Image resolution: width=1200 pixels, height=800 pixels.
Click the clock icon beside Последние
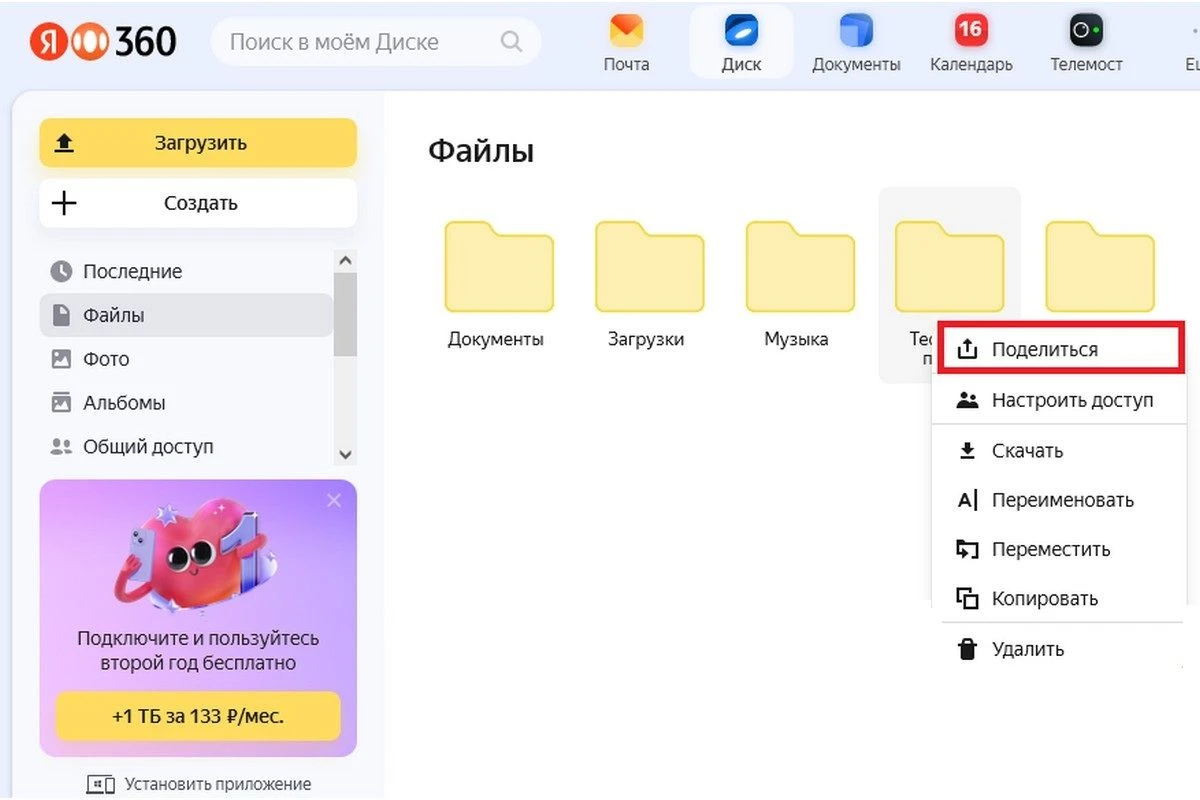click(62, 271)
